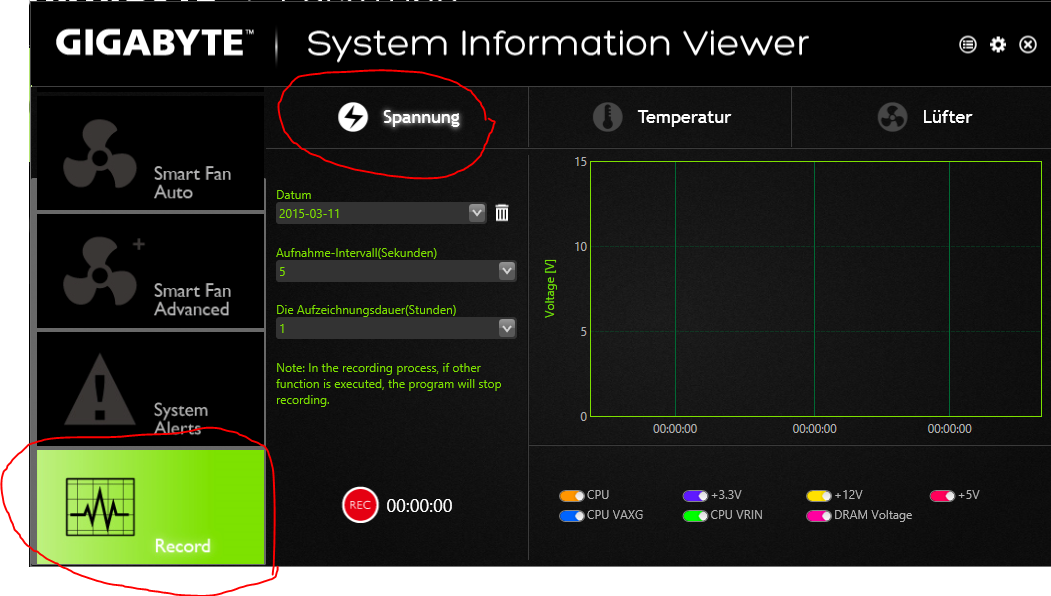This screenshot has width=1051, height=596.
Task: Expand the Aufzeichnungsdauer dropdown arrow
Action: click(x=507, y=328)
